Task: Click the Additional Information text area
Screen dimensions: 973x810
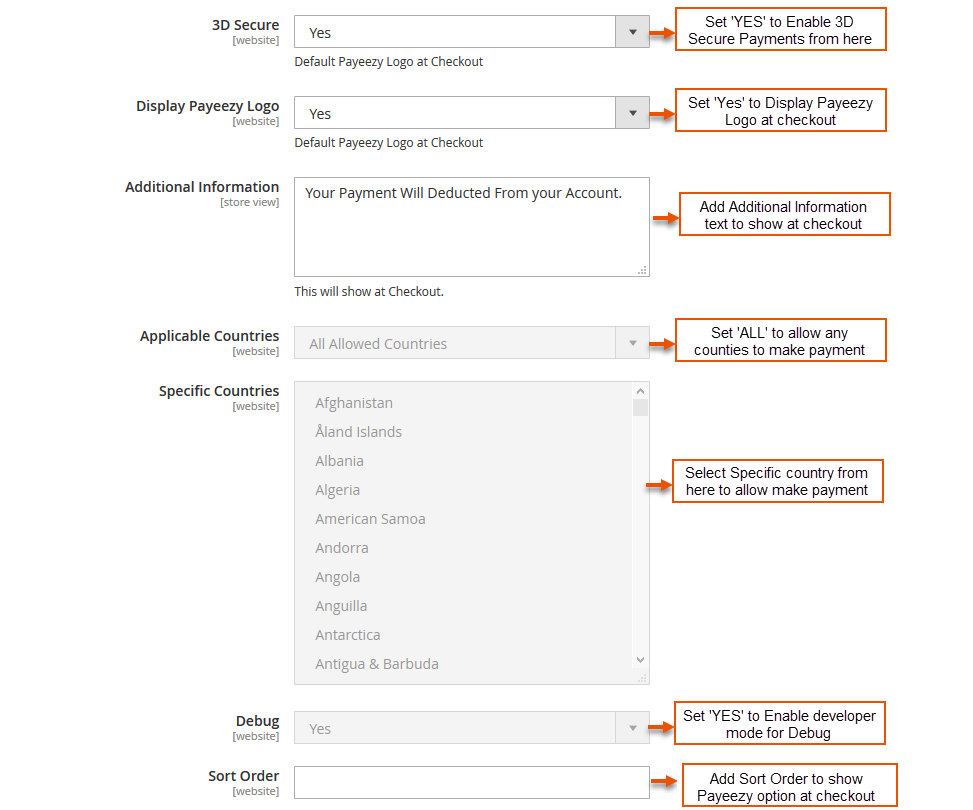Action: [470, 225]
